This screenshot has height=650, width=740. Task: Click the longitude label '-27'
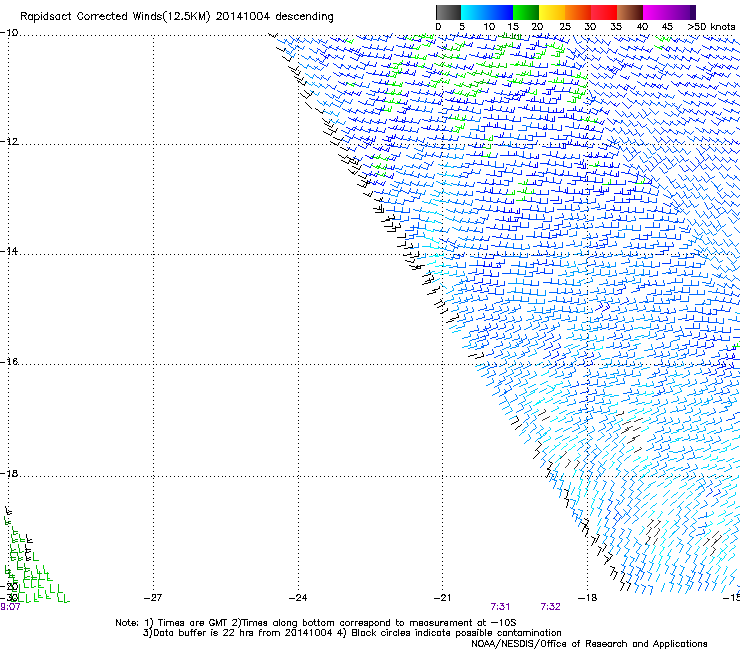point(153,598)
